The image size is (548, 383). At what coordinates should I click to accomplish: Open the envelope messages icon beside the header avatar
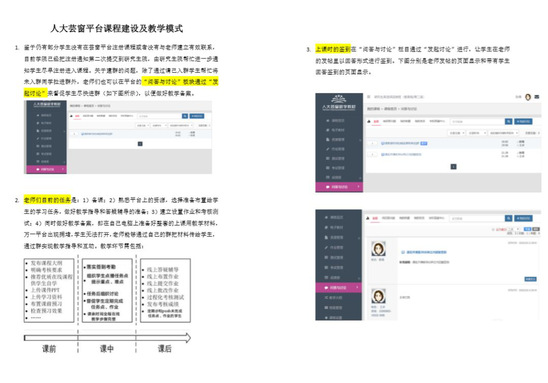click(x=537, y=97)
